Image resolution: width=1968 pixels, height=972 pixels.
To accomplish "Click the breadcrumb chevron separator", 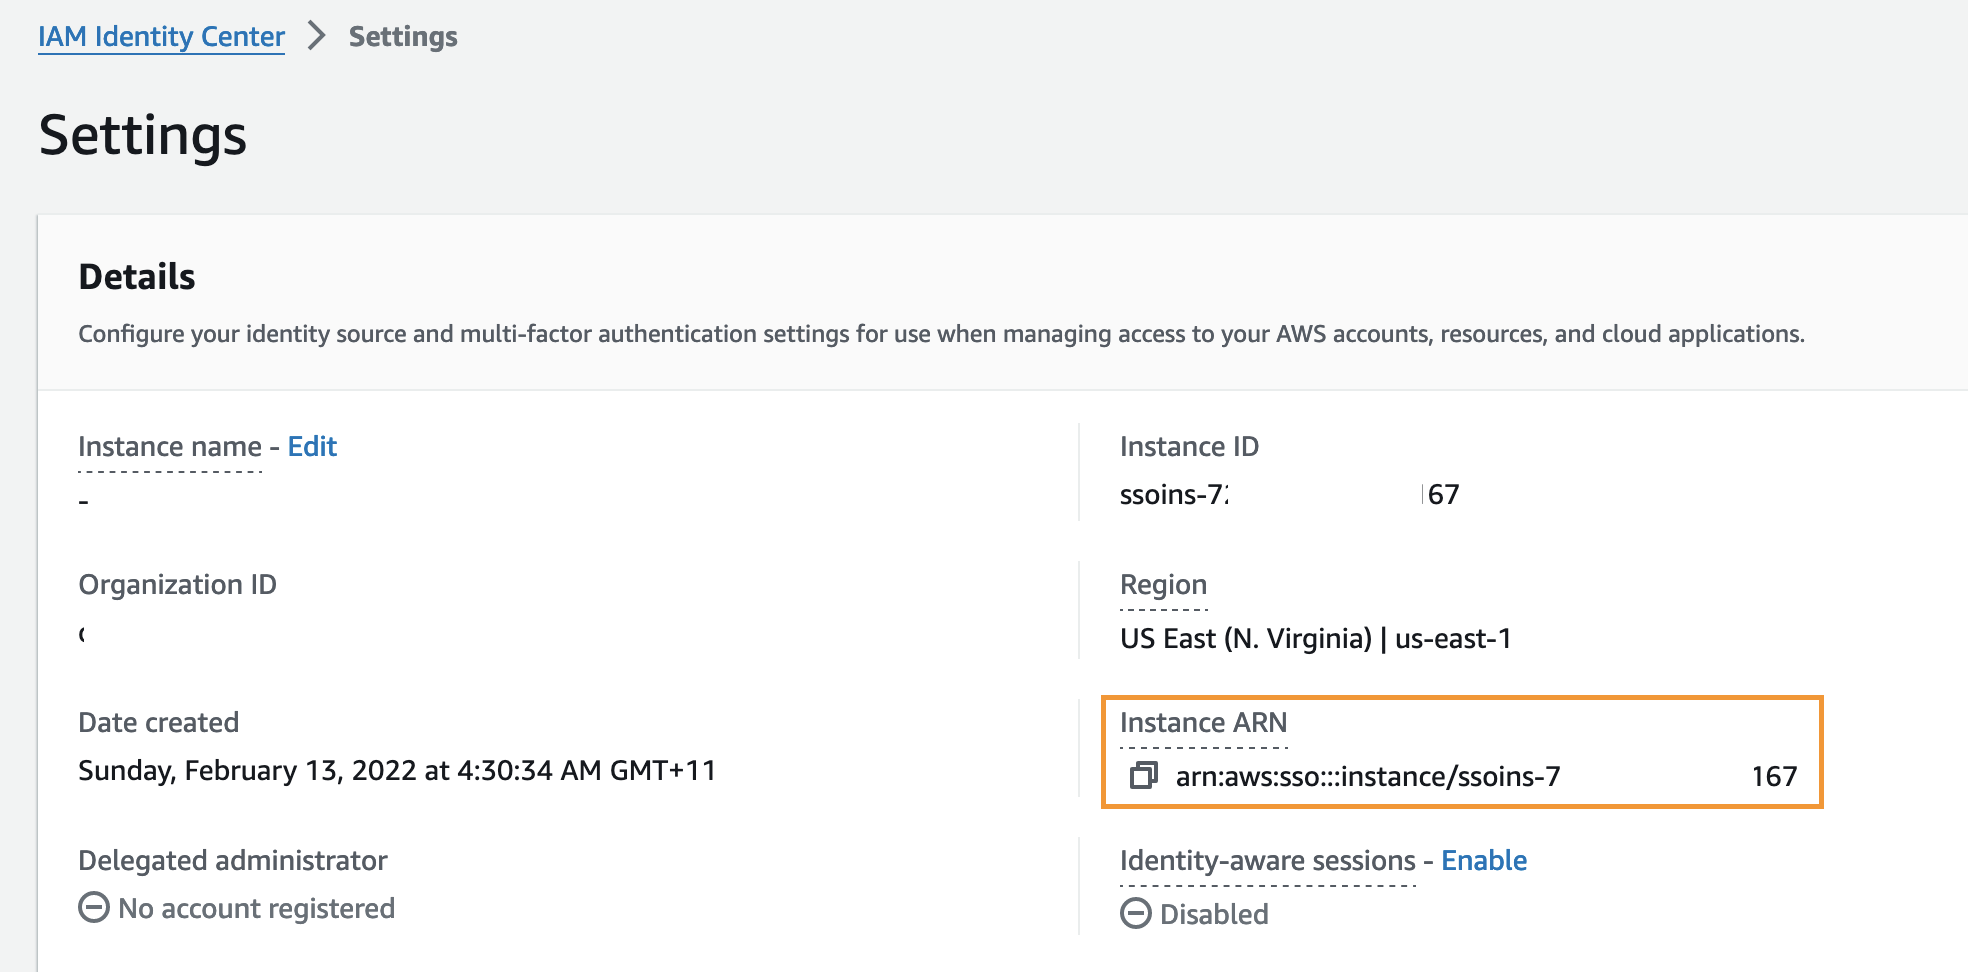I will coord(317,36).
